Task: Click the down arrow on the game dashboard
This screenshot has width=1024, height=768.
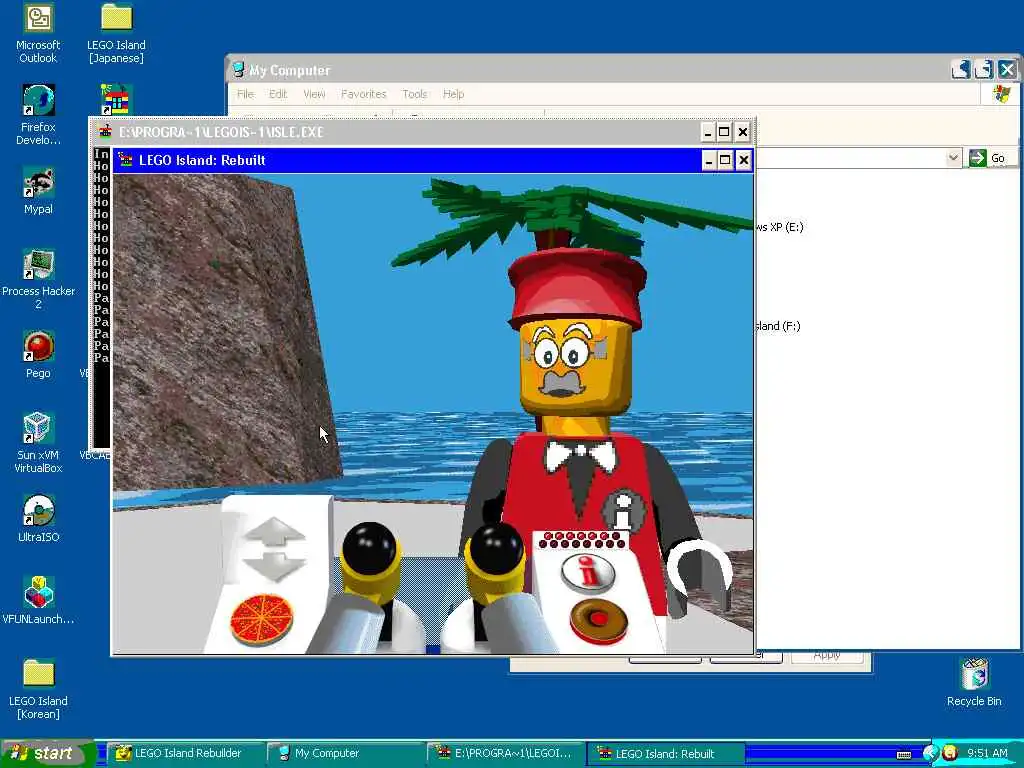Action: (x=275, y=566)
